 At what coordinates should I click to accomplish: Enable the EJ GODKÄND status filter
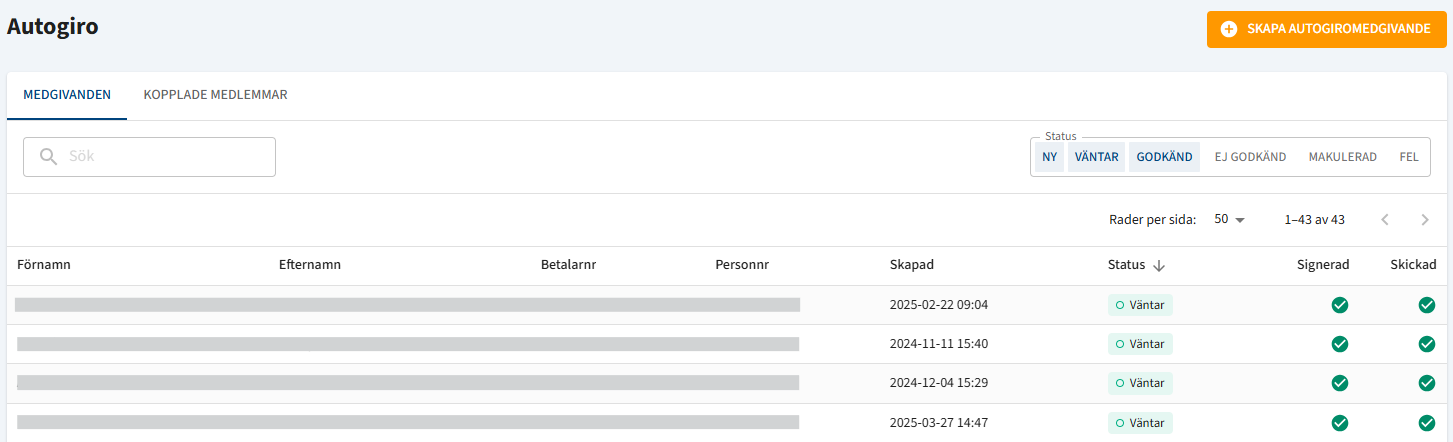(x=1250, y=157)
